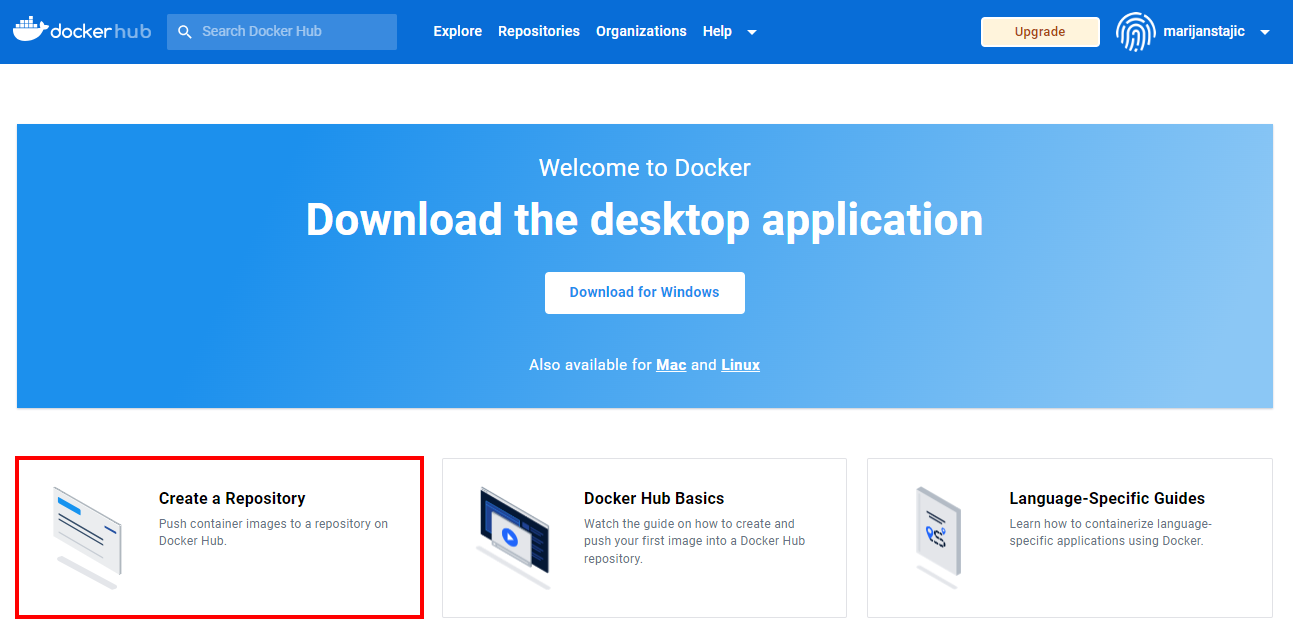Viewport: 1293px width, 634px height.
Task: Go to Repositories in the navigation bar
Action: [x=539, y=31]
